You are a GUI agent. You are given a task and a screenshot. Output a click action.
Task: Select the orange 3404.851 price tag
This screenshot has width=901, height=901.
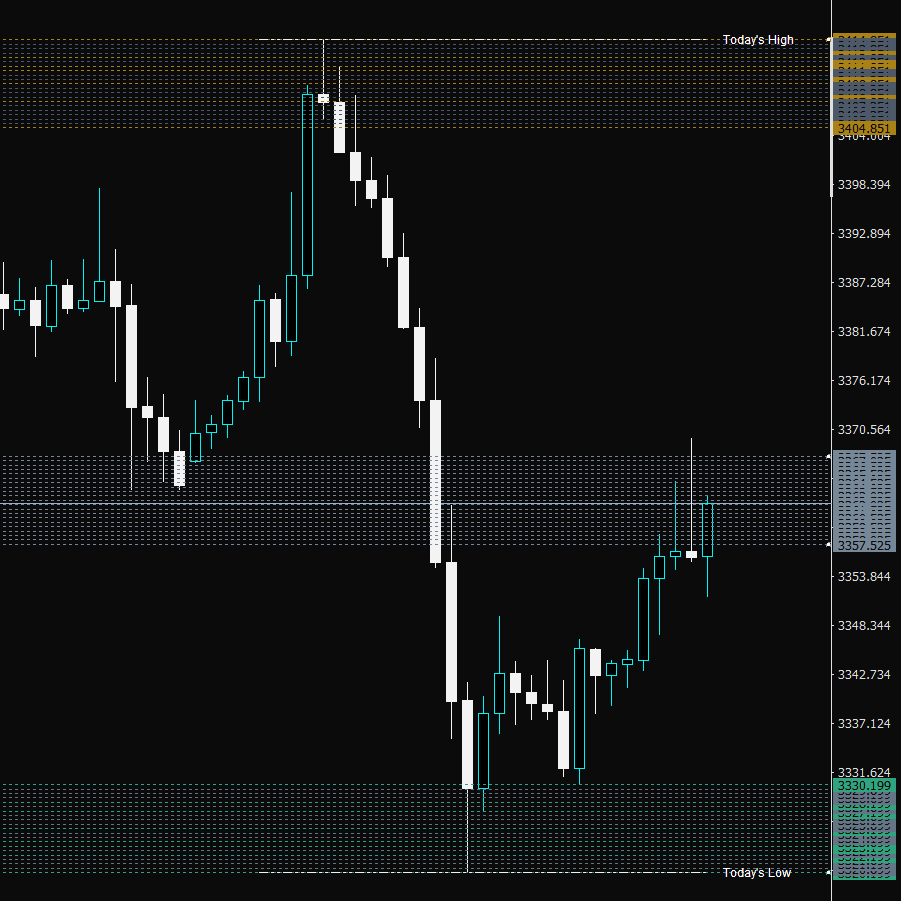pos(863,128)
